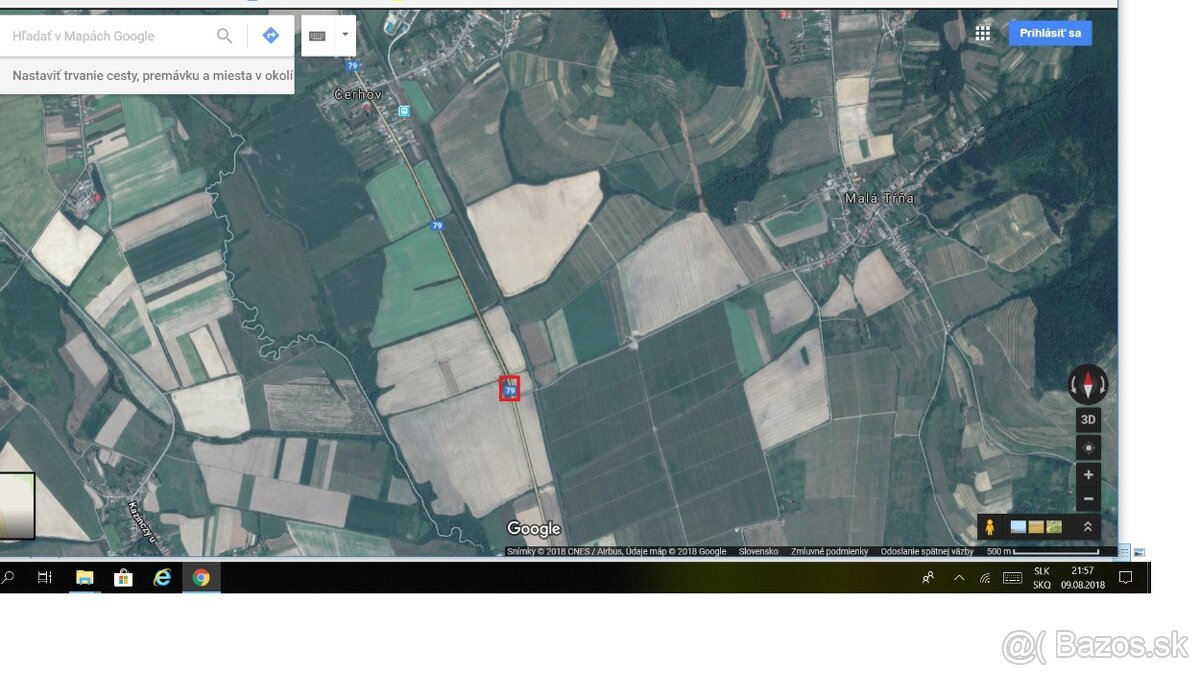Click the details view icon beside the scale
Image resolution: width=1200 pixels, height=675 pixels.
pyautogui.click(x=1123, y=552)
